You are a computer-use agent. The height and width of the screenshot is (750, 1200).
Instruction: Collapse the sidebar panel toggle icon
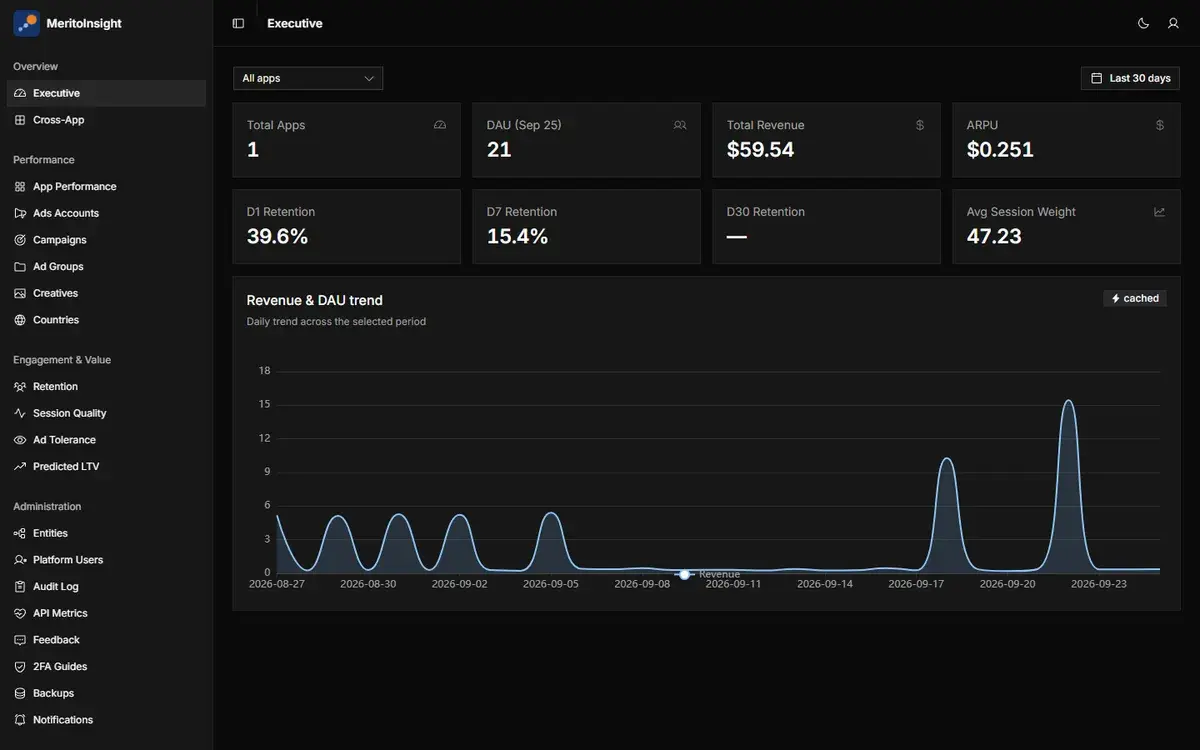[x=238, y=23]
